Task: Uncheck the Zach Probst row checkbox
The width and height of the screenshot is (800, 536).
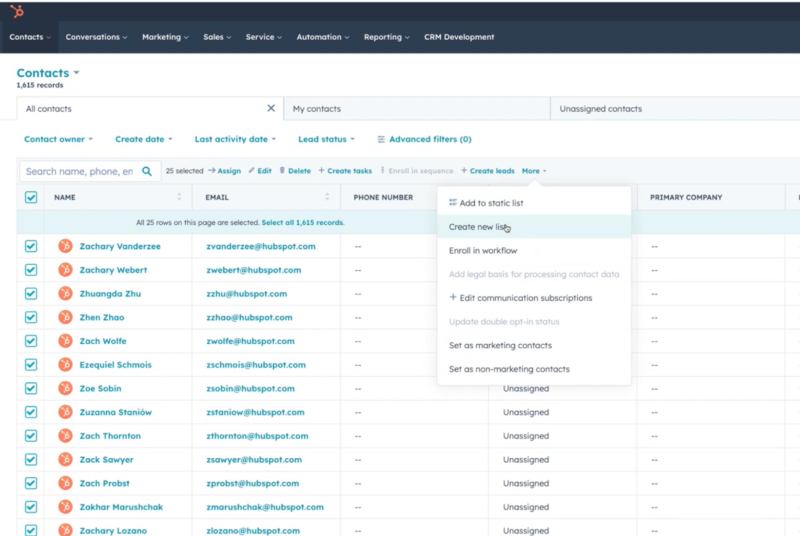Action: (31, 483)
